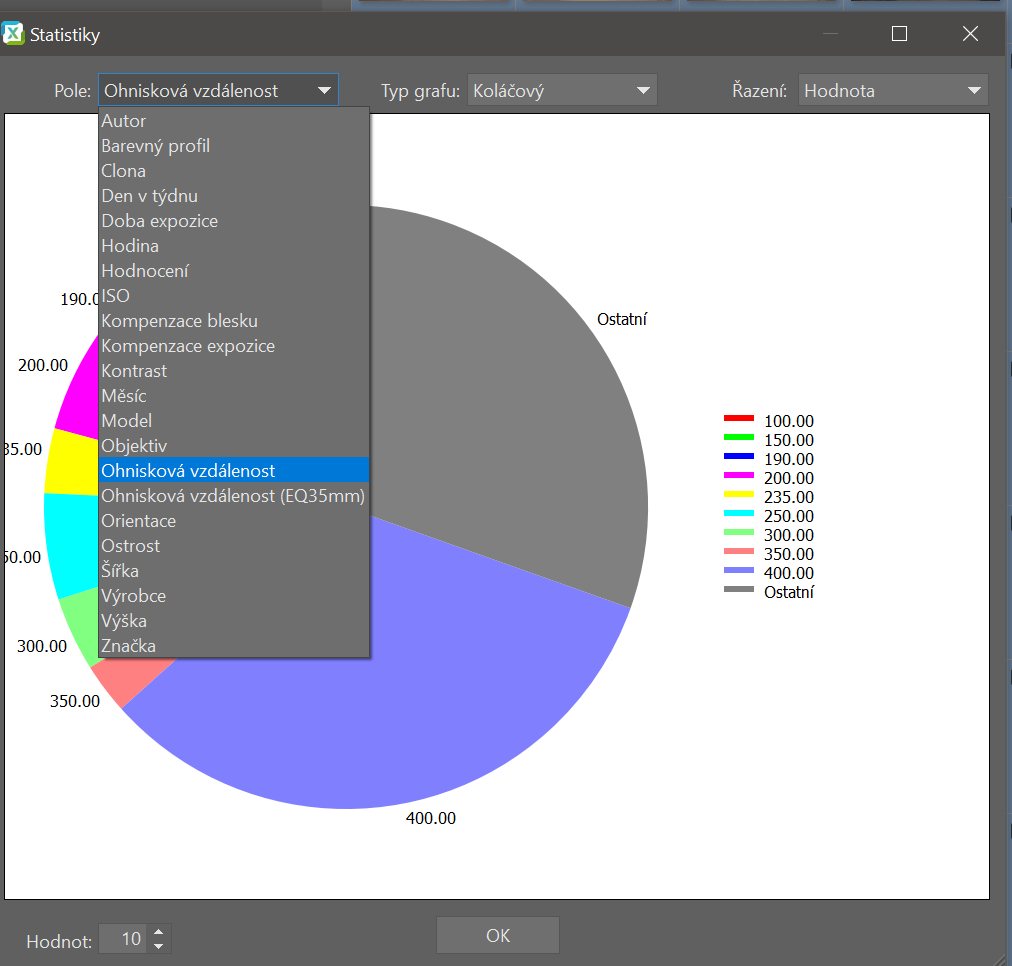Click the Ostatní pie label
1012x966 pixels.
(622, 319)
